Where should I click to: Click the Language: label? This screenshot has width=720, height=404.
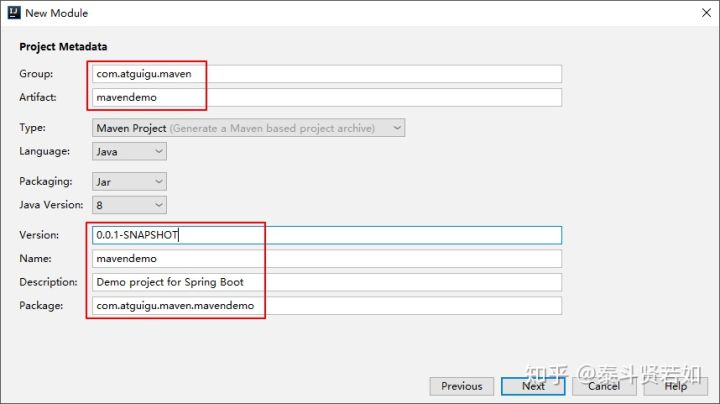pyautogui.click(x=45, y=151)
